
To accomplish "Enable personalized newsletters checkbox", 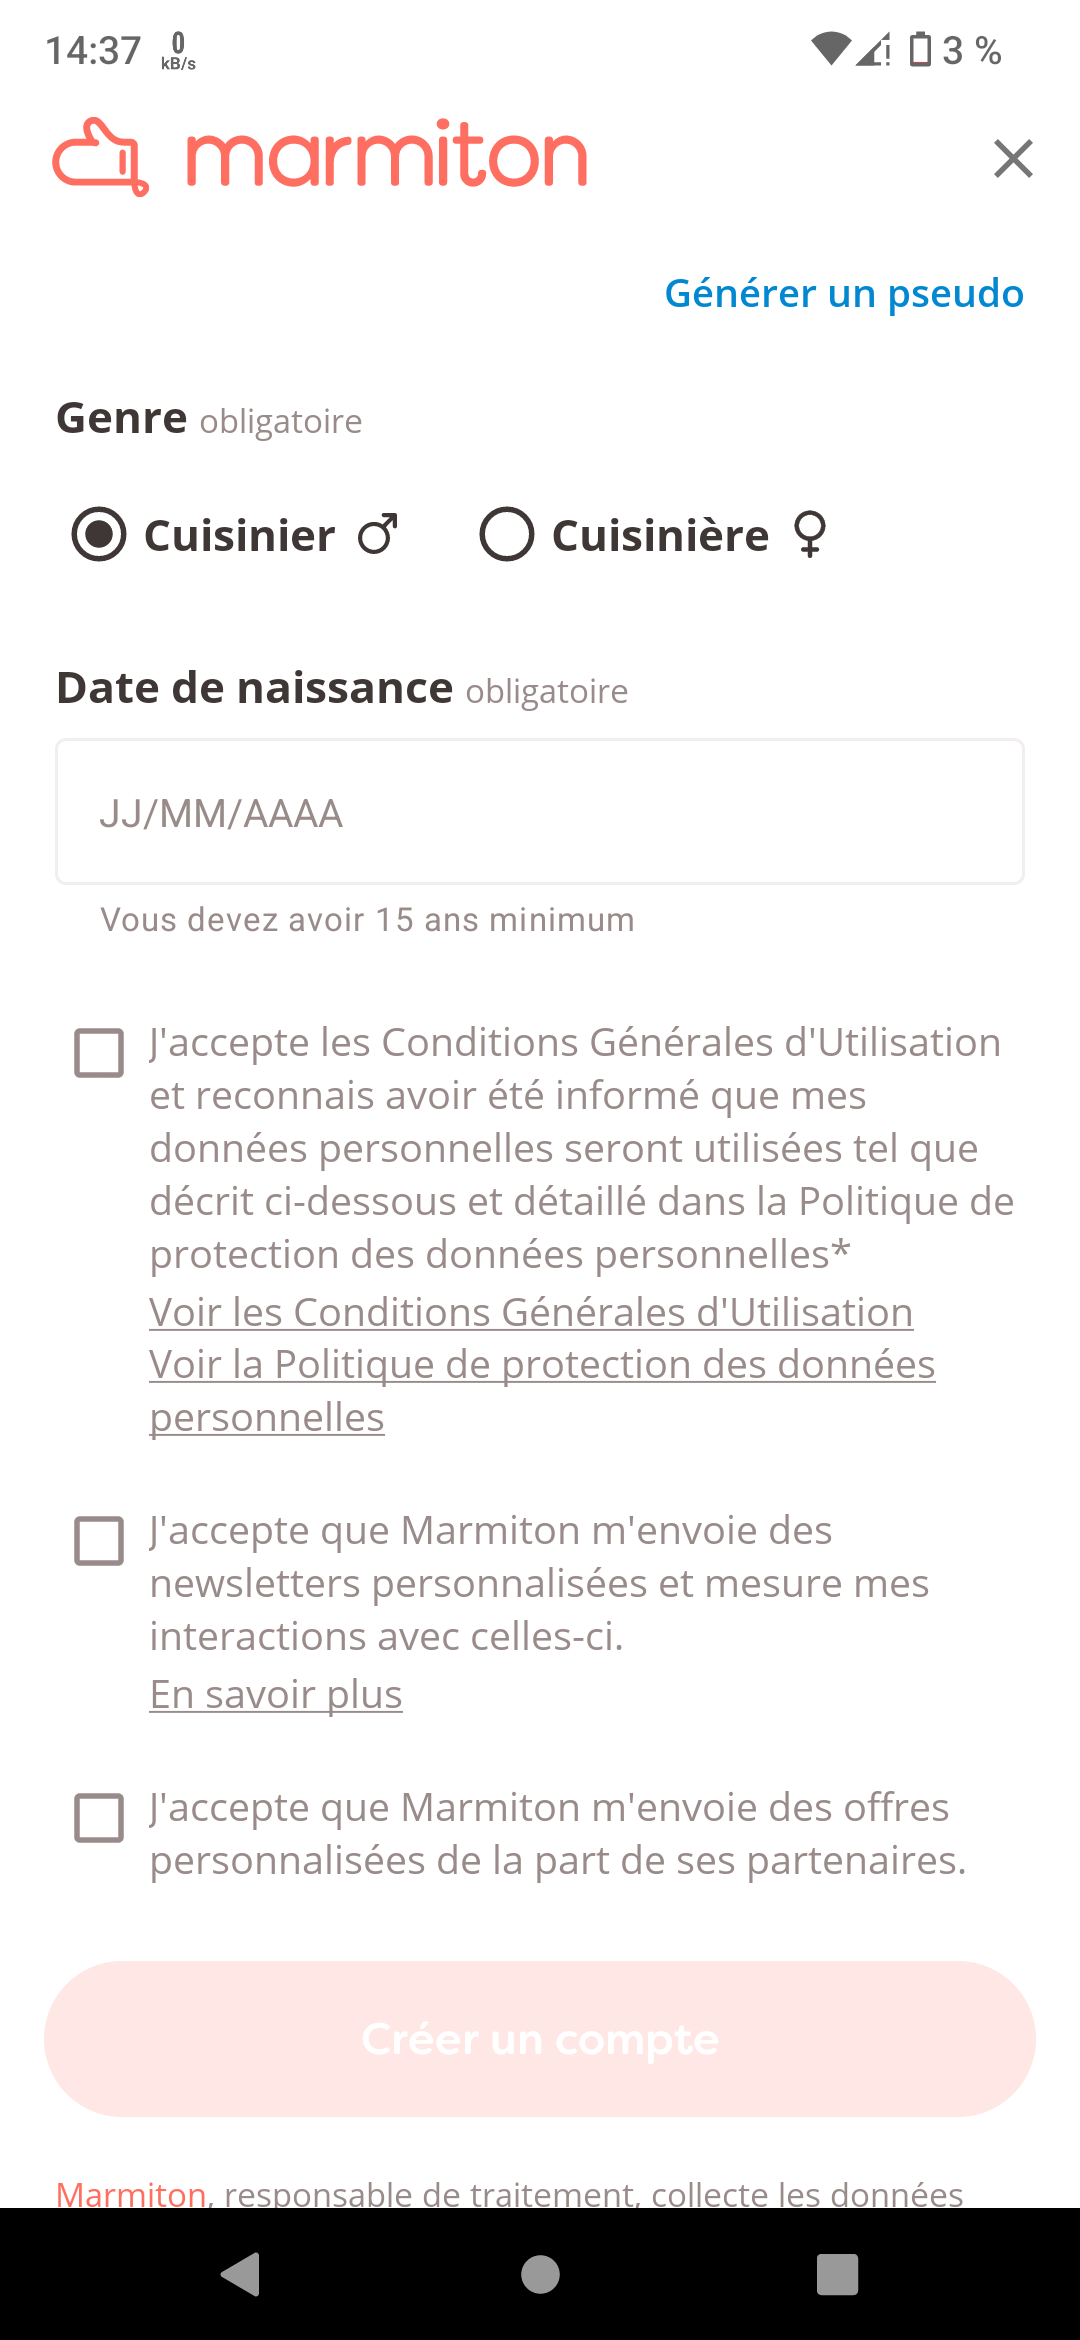I will tap(100, 1541).
